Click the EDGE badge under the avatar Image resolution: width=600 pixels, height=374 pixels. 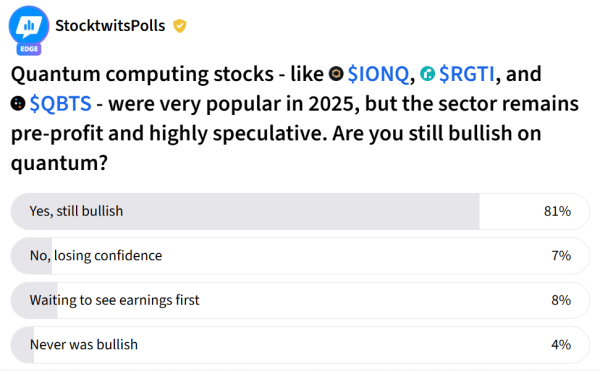[x=29, y=49]
